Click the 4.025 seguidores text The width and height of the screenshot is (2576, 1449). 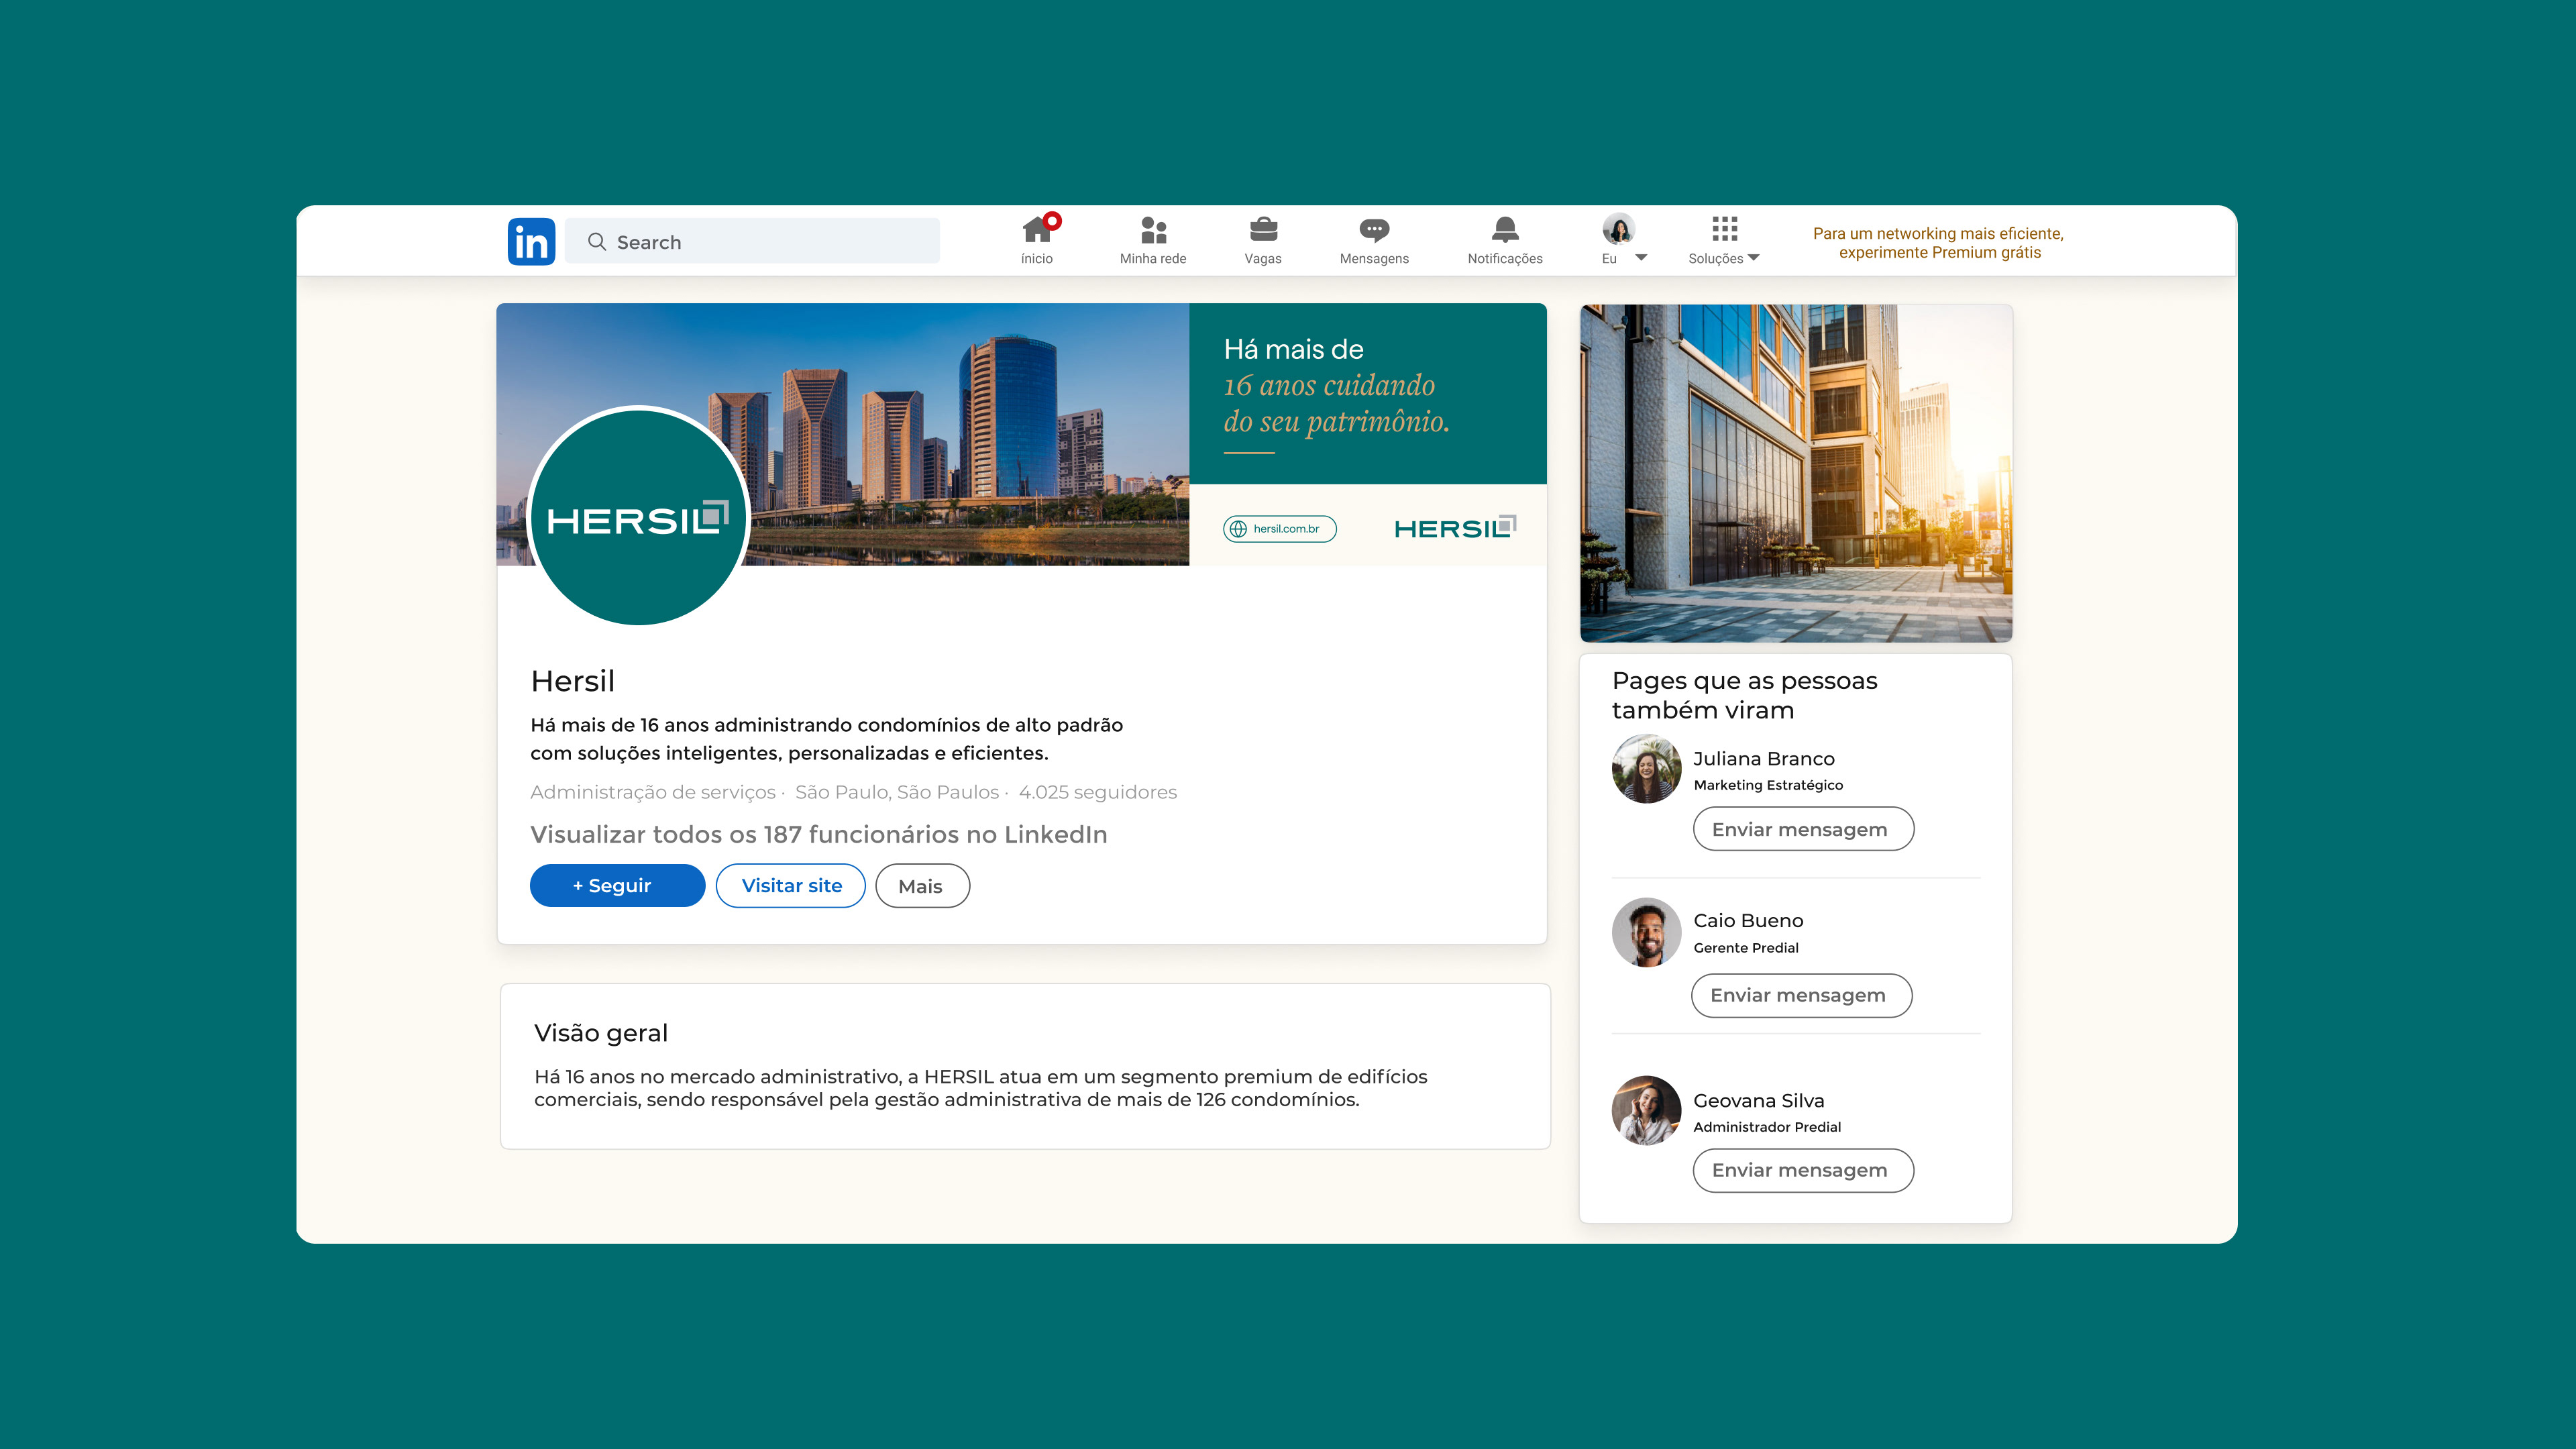click(x=1097, y=792)
